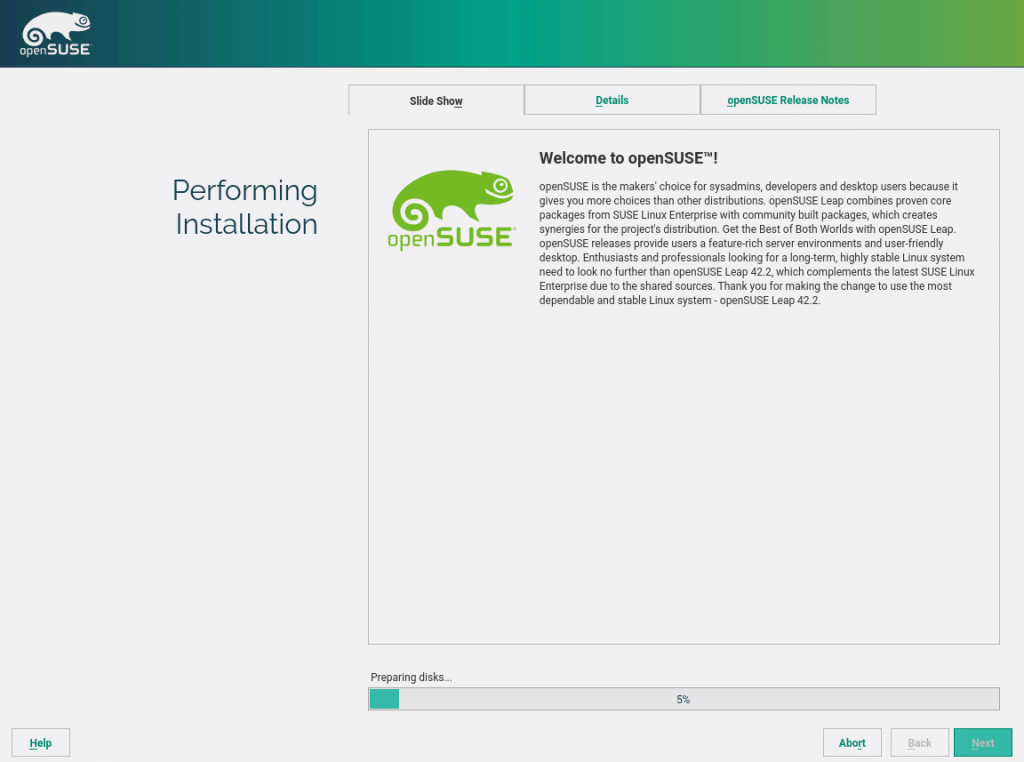Click the Preparing disks status label
The image size is (1024, 762).
[x=411, y=677]
